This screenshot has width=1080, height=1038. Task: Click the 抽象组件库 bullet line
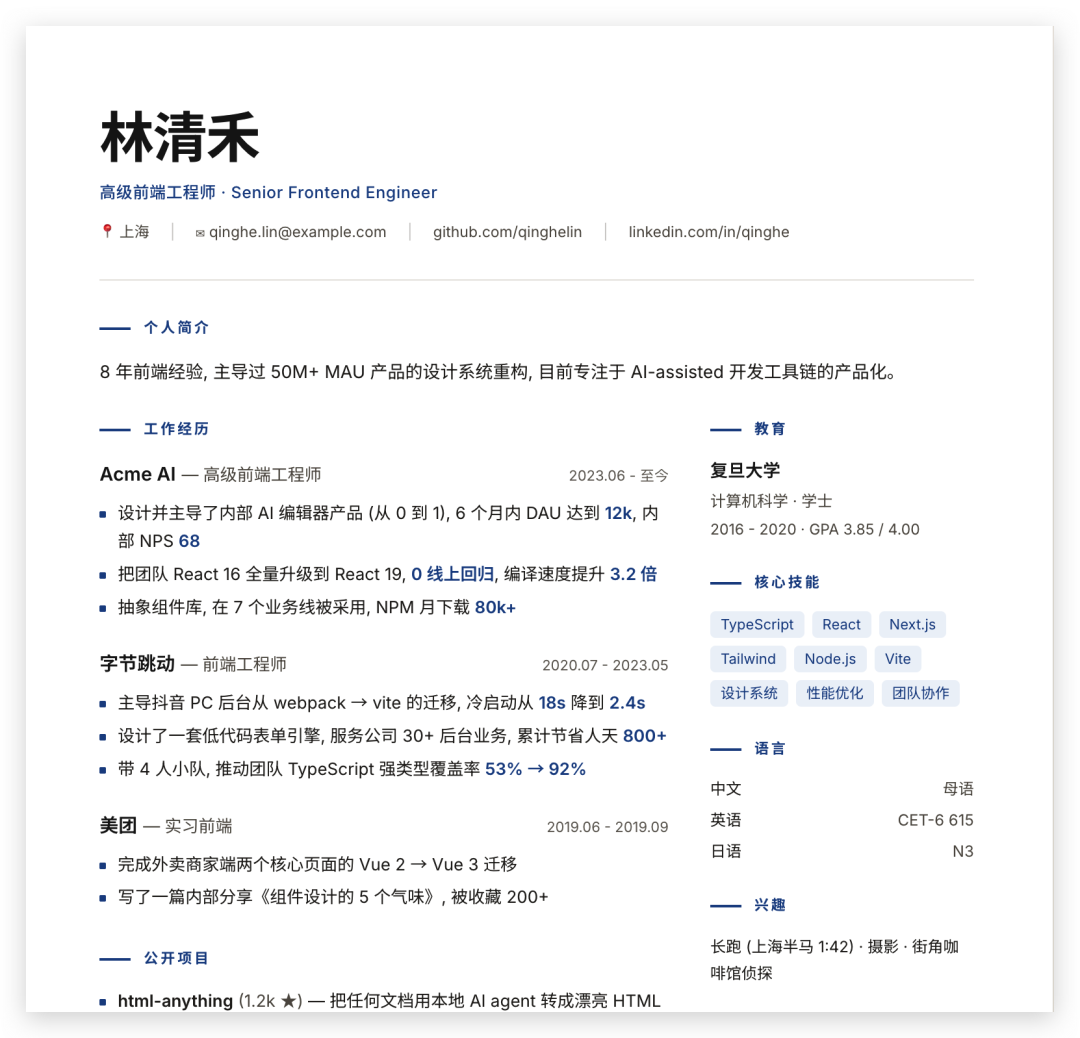[317, 608]
